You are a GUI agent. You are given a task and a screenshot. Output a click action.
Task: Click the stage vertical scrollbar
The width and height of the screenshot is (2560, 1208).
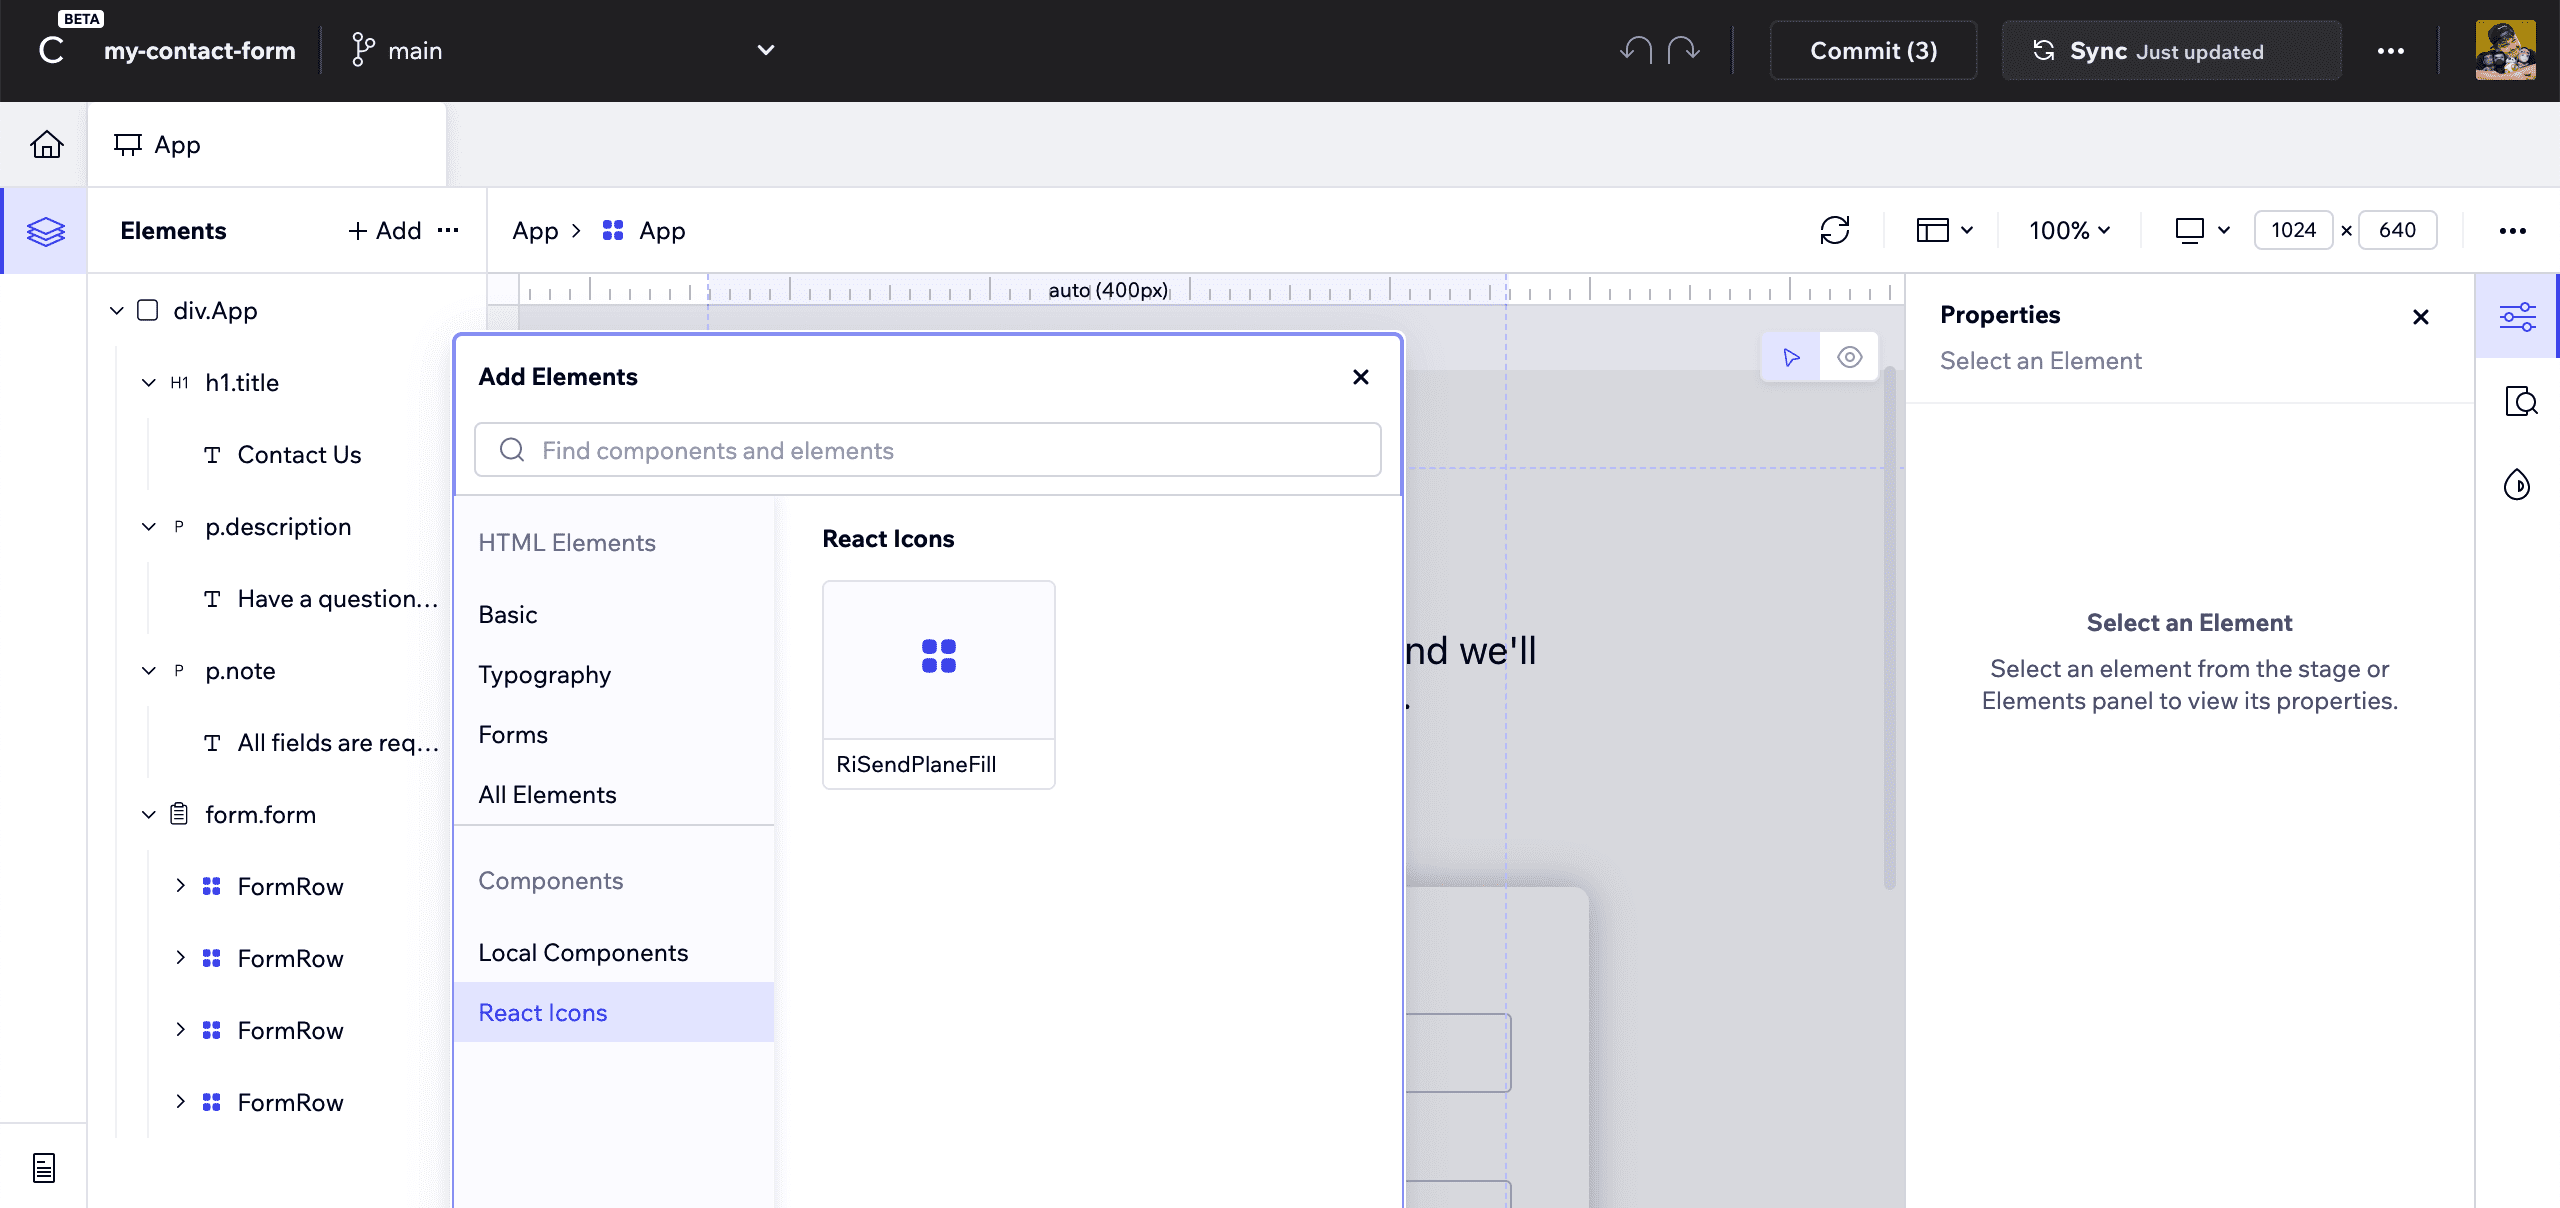click(x=1890, y=628)
